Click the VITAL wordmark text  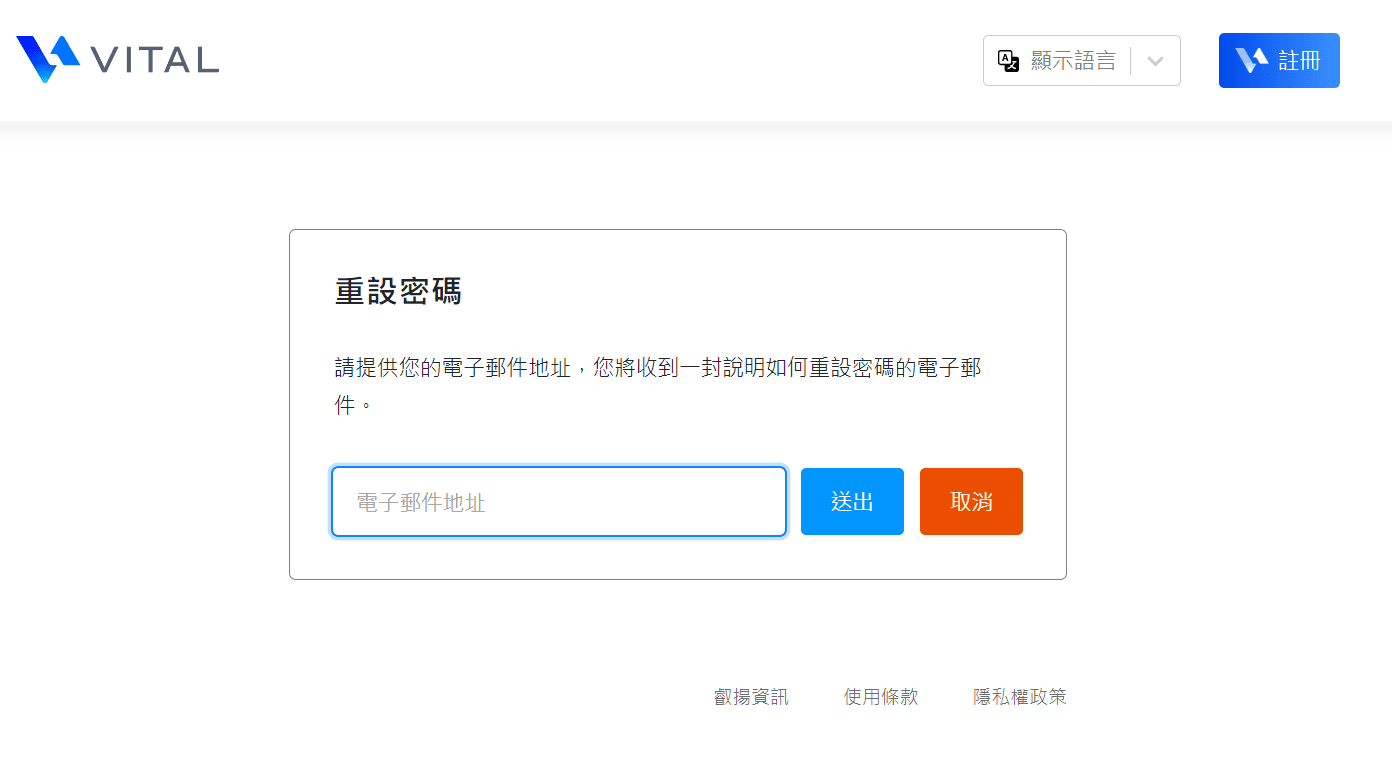tap(155, 60)
